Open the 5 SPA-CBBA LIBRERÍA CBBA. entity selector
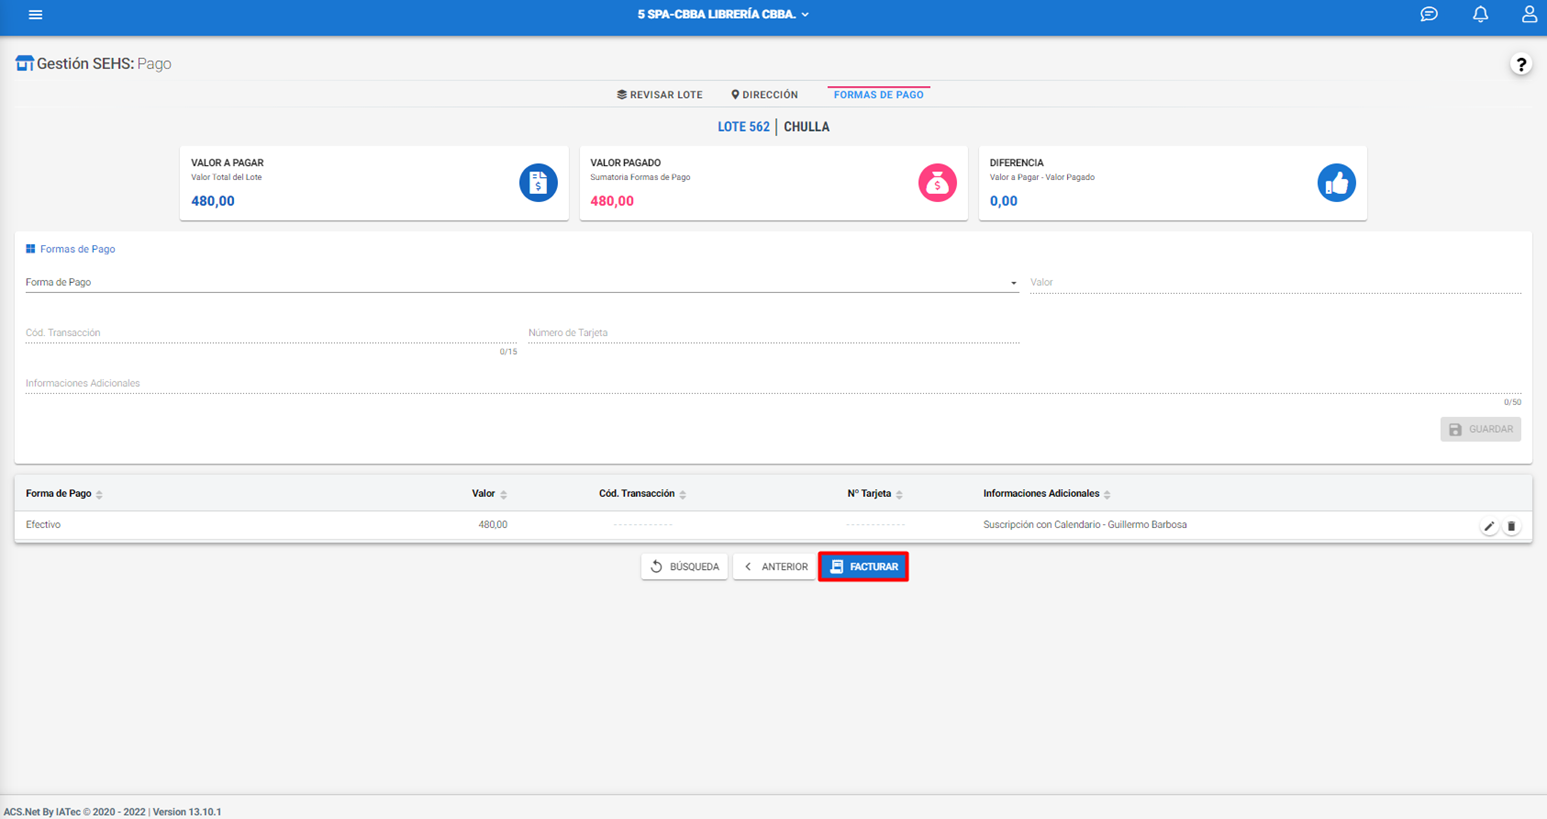The height and width of the screenshot is (819, 1547). click(723, 14)
